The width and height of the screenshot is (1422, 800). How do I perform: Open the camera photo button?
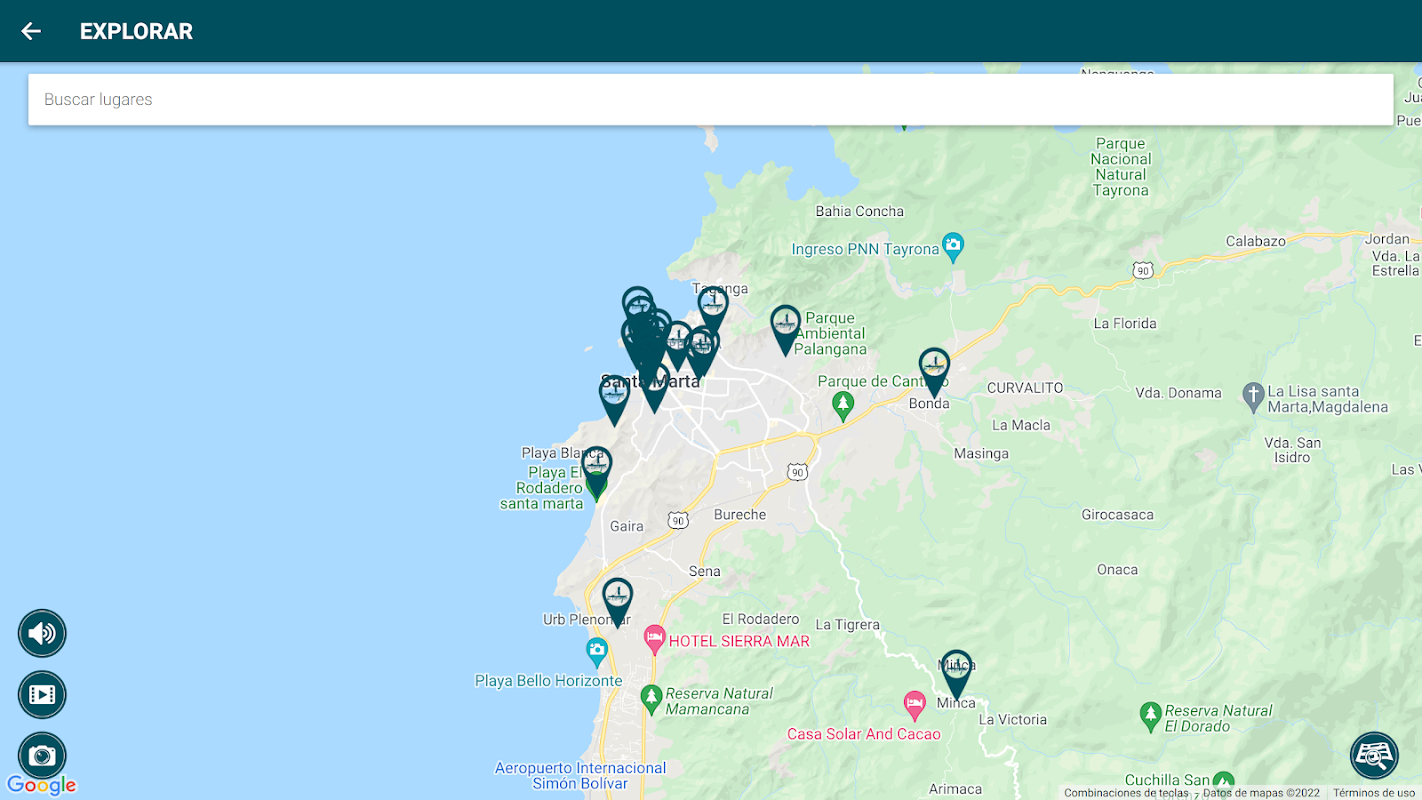[42, 756]
